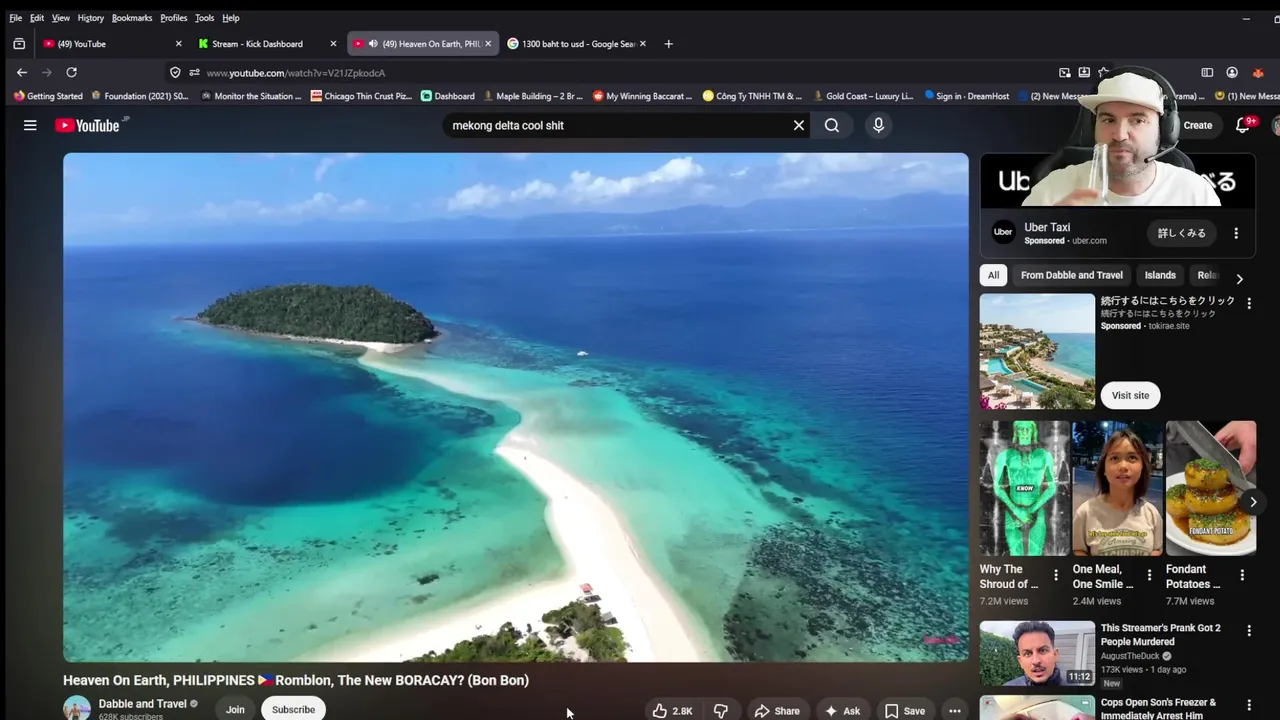Open the Bookmarks menu
The height and width of the screenshot is (720, 1280).
tap(132, 18)
